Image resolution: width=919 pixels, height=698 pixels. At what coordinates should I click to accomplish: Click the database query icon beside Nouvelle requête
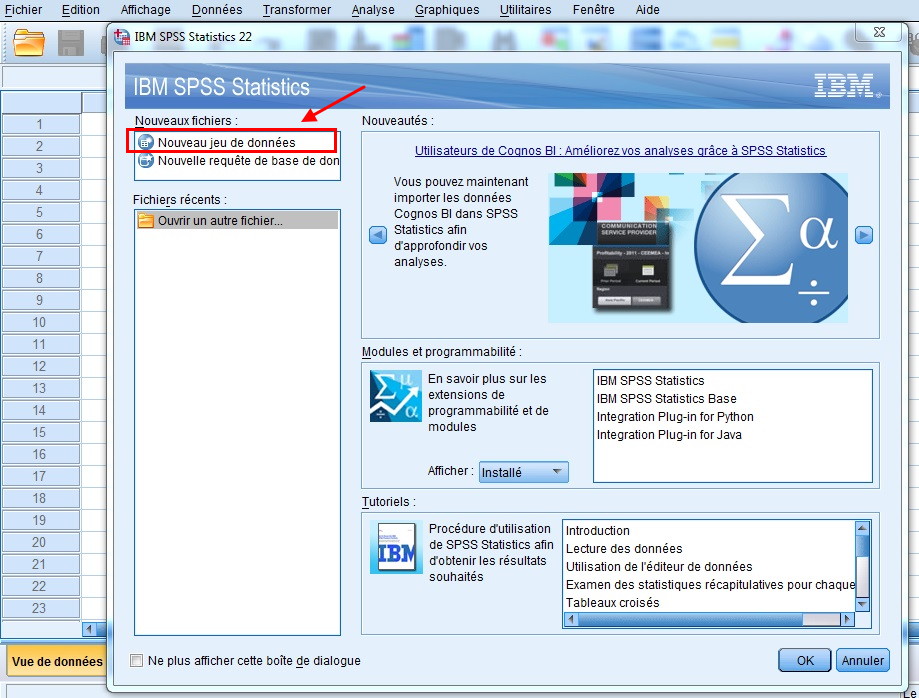pos(145,161)
